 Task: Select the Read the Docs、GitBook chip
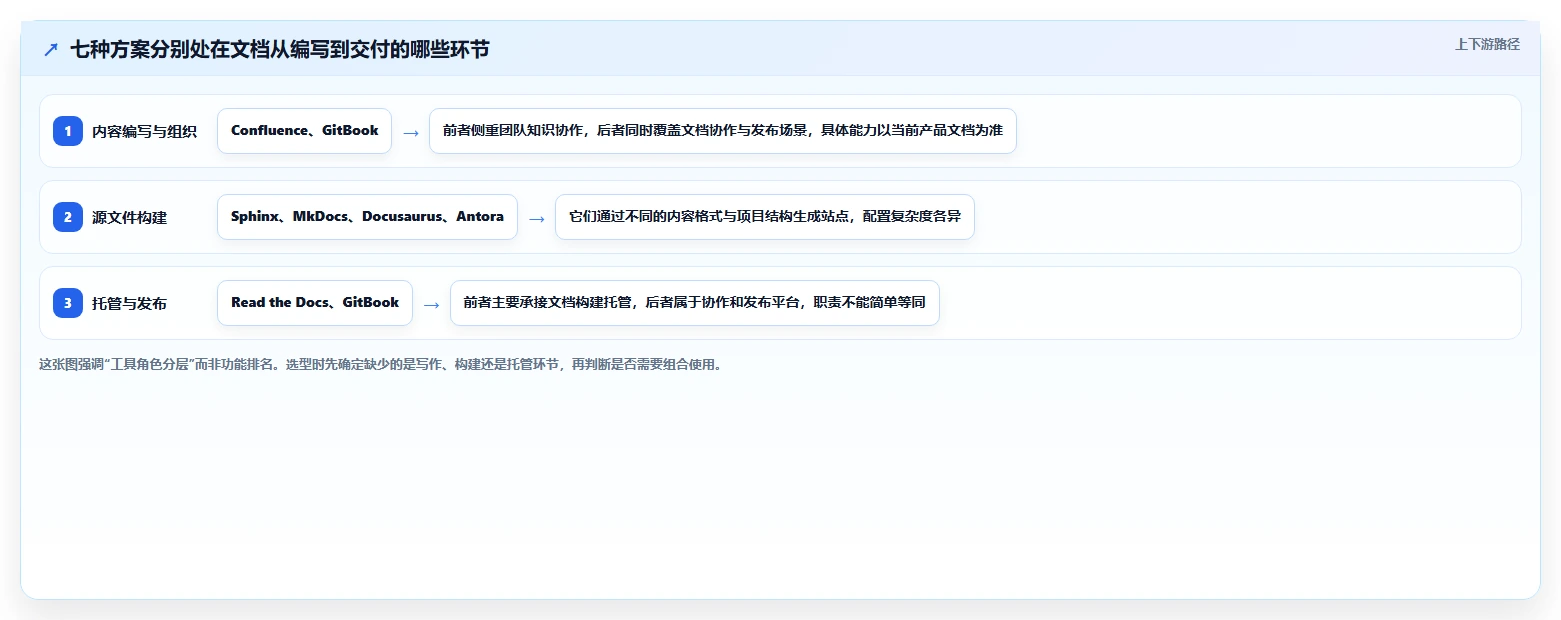pyautogui.click(x=315, y=303)
